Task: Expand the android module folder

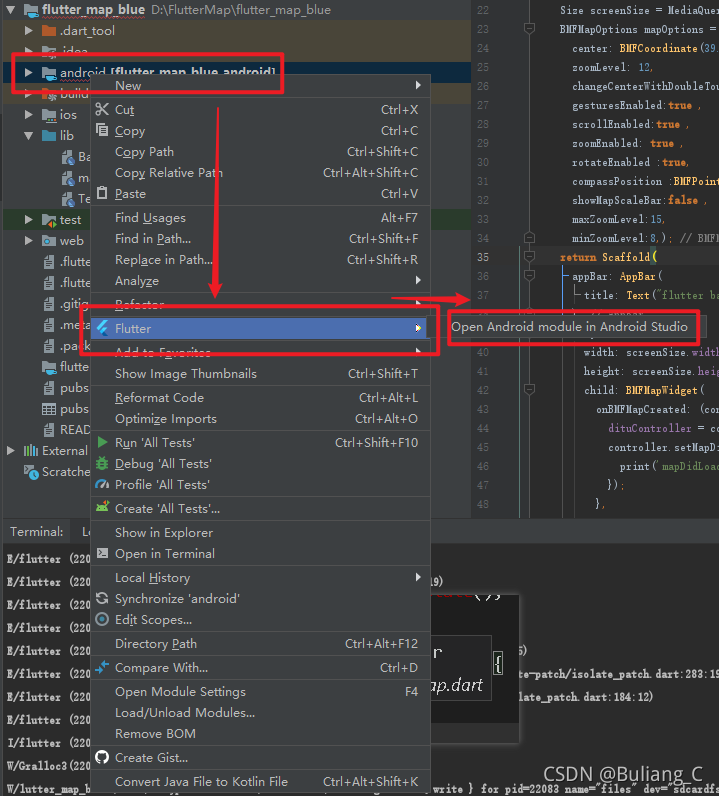Action: (x=29, y=73)
